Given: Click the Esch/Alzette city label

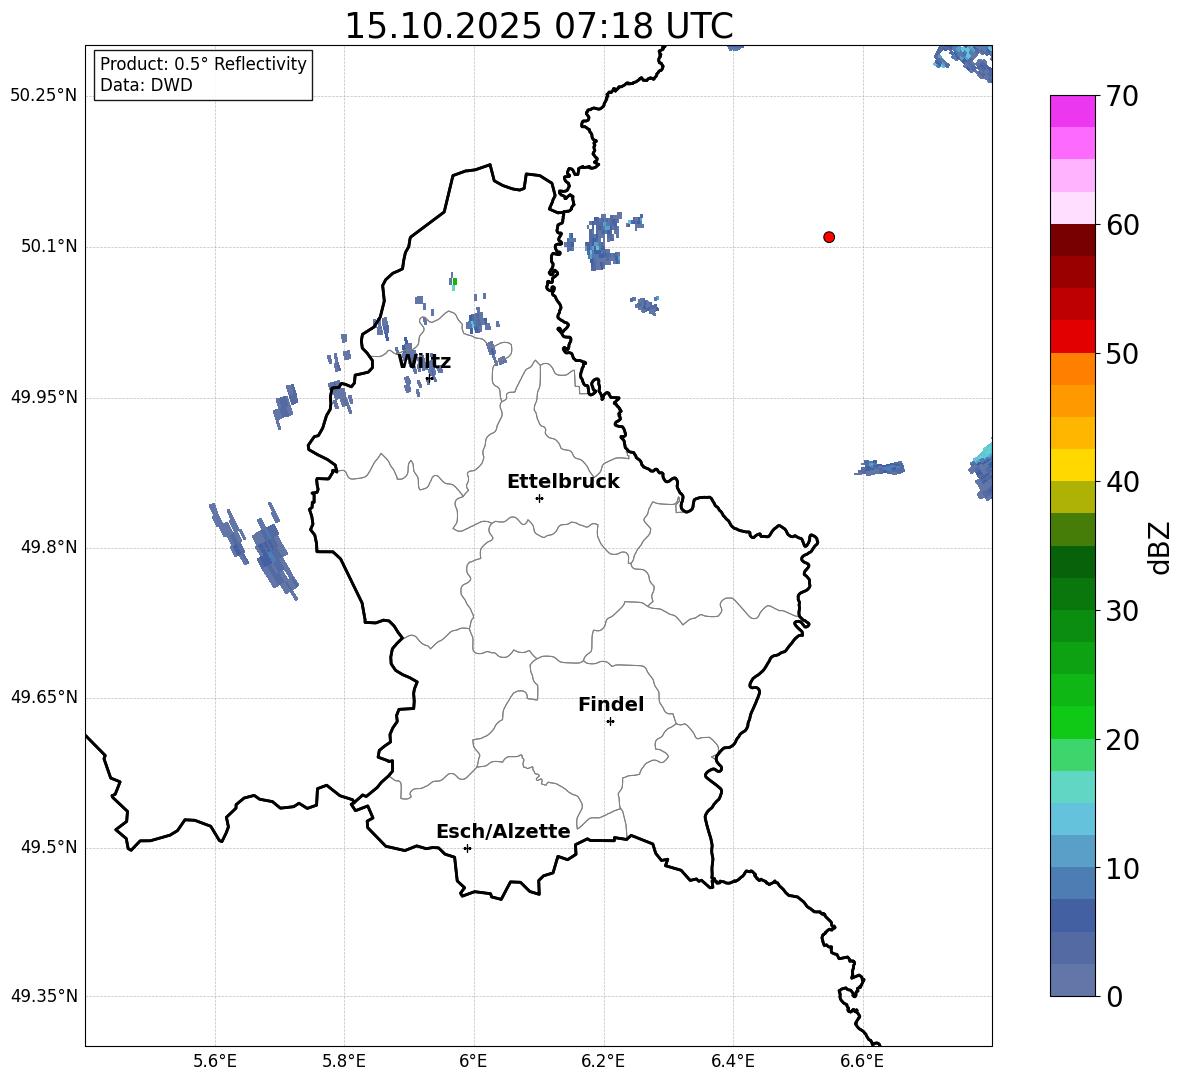Looking at the screenshot, I should (x=503, y=831).
